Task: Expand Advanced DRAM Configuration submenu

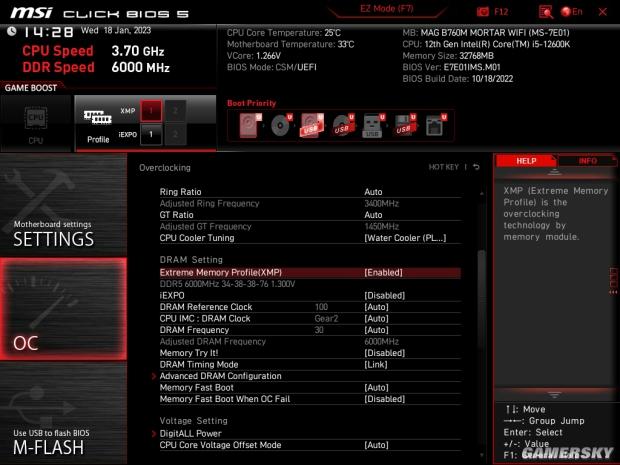Action: 220,376
